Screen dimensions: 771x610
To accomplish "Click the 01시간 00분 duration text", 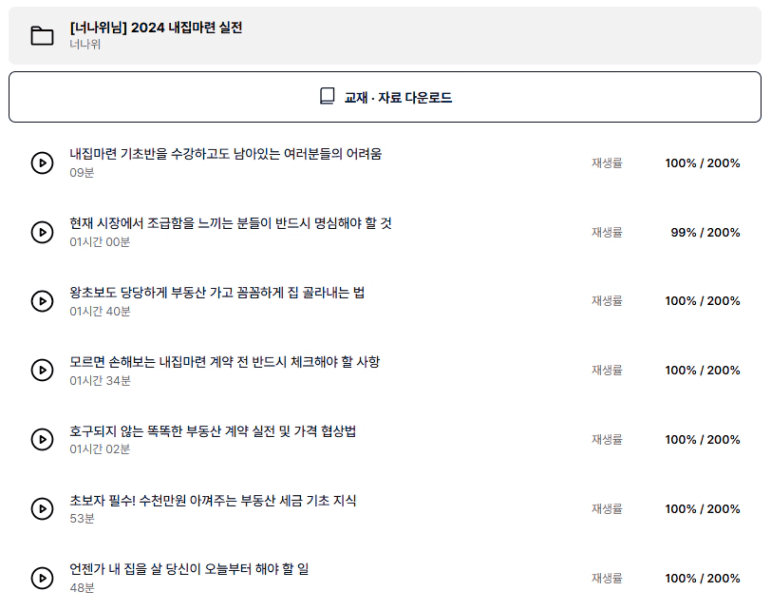I will pos(100,242).
